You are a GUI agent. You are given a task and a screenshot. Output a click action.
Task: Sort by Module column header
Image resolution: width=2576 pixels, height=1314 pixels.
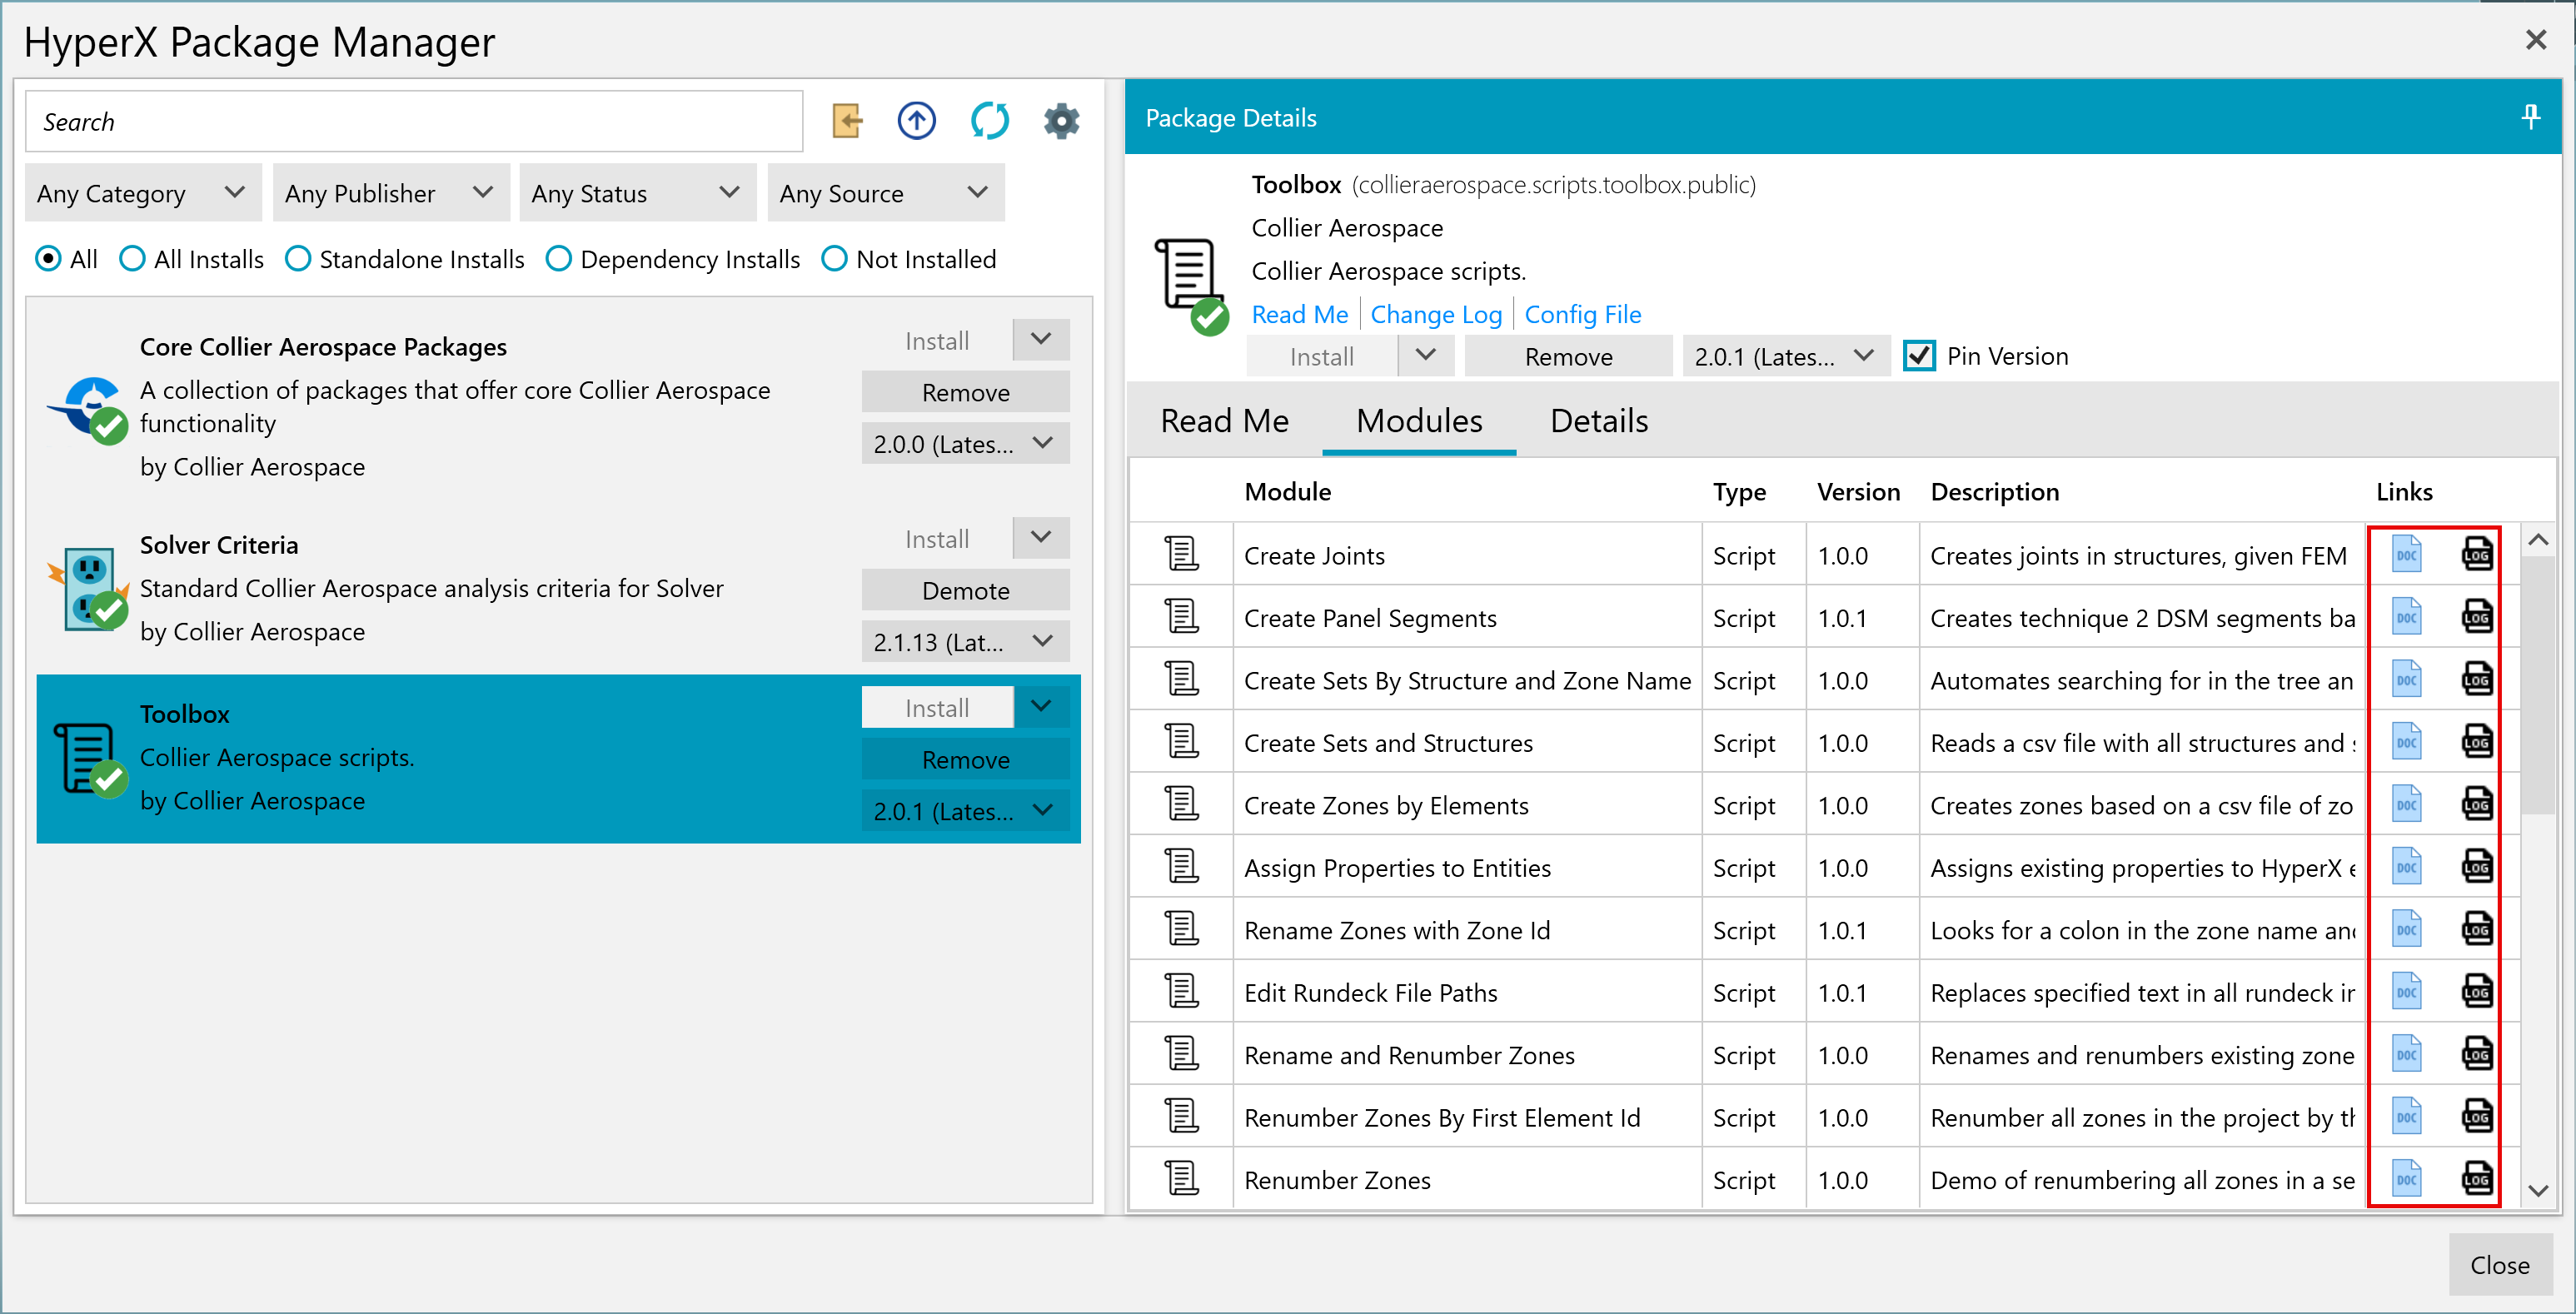coord(1287,491)
